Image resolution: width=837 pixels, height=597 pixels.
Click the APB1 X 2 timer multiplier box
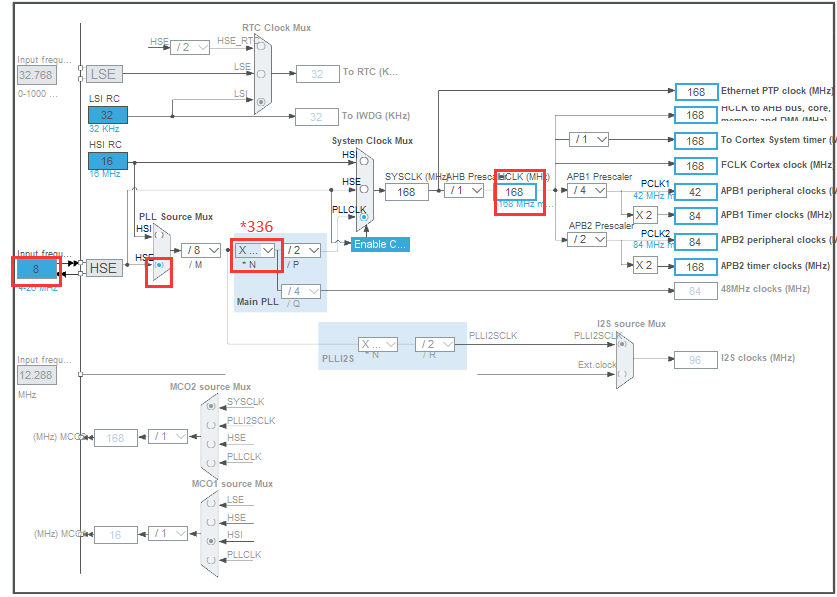645,215
